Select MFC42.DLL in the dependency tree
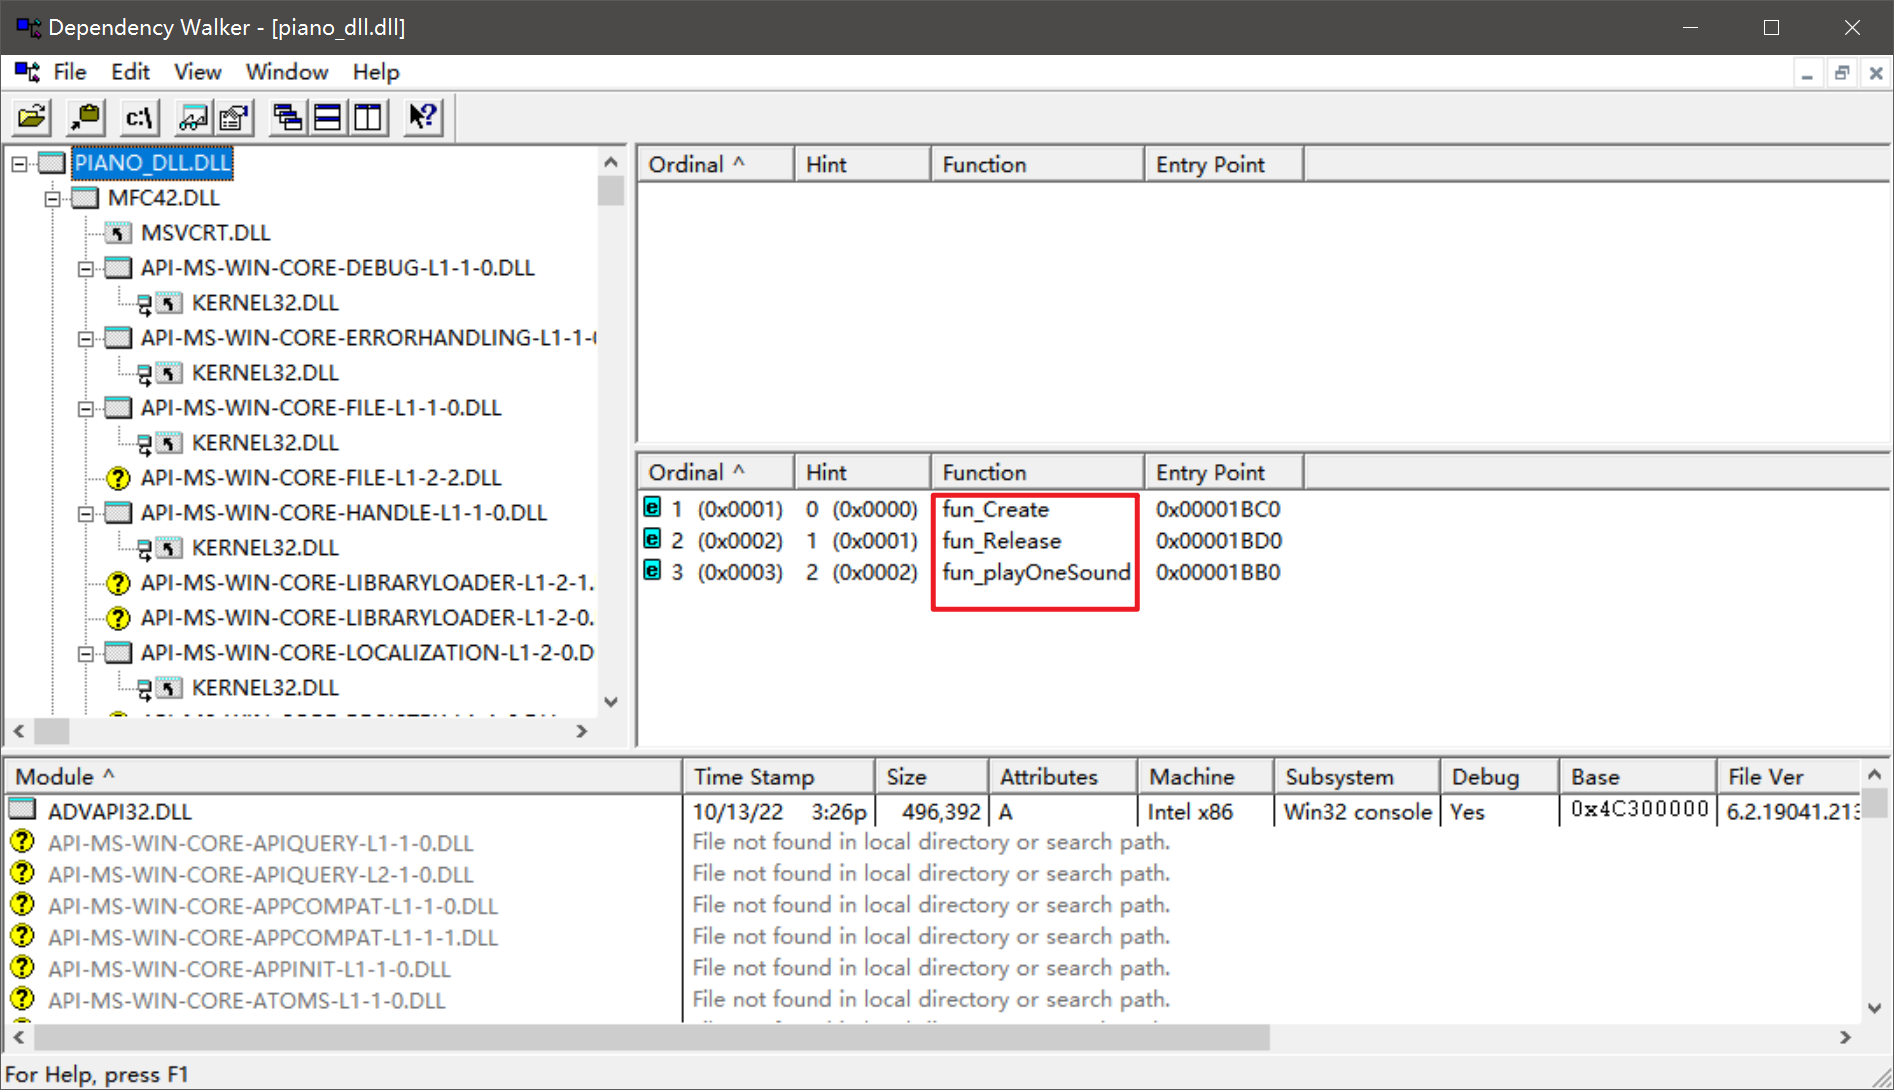Viewport: 1894px width, 1090px height. click(x=163, y=198)
